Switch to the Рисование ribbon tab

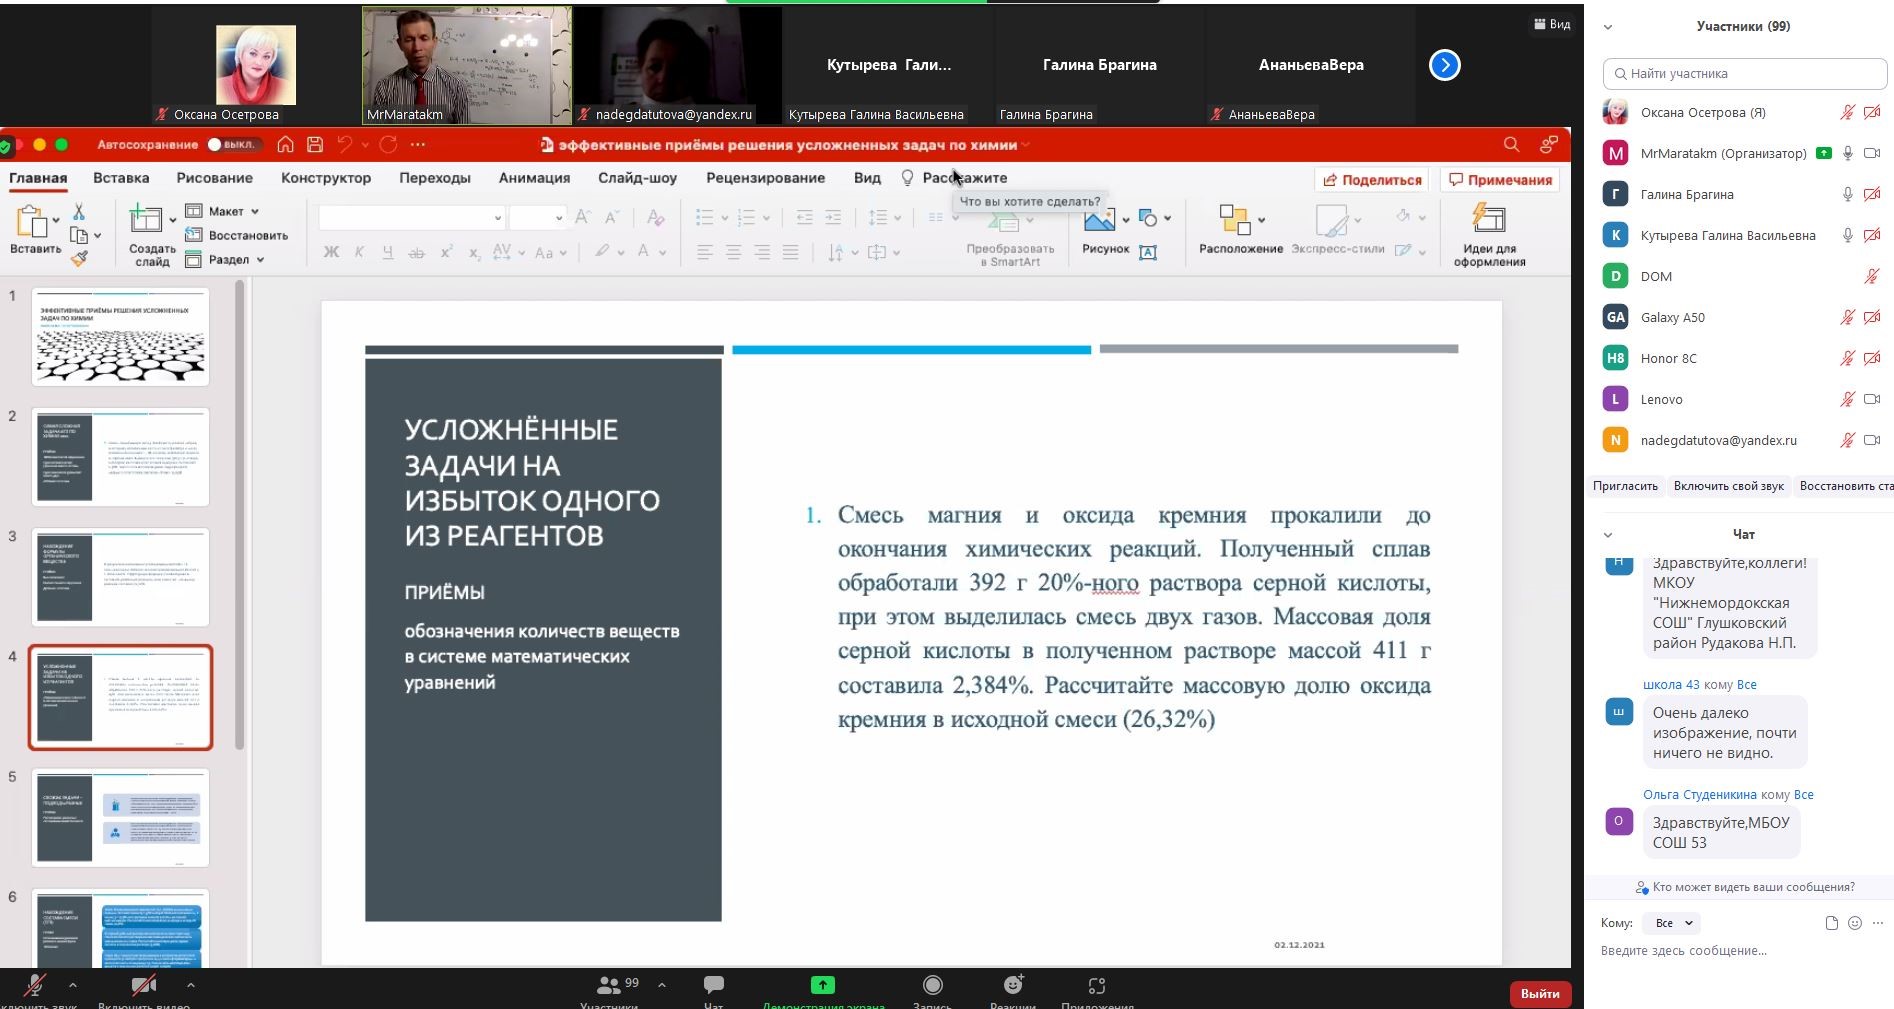point(214,178)
